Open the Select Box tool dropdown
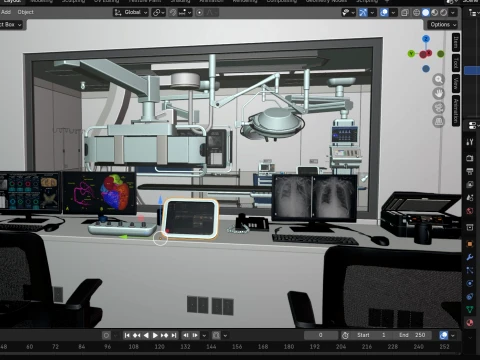This screenshot has height=360, width=480. tap(10, 25)
